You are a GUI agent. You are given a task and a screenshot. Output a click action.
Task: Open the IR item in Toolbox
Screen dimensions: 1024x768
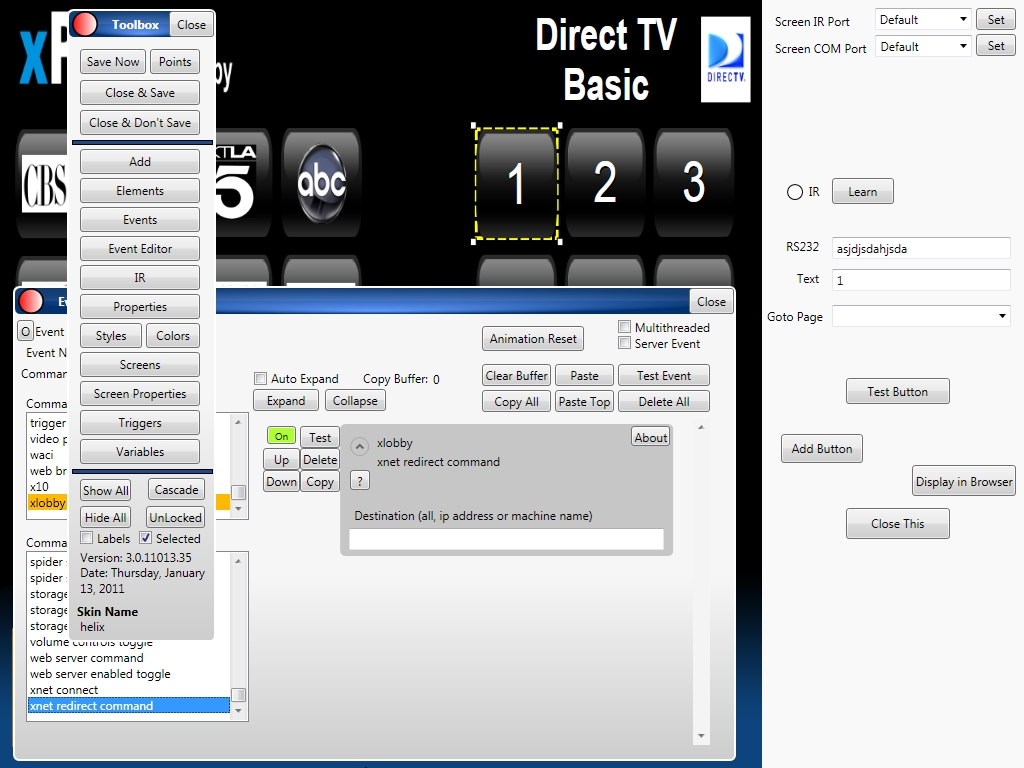[140, 278]
